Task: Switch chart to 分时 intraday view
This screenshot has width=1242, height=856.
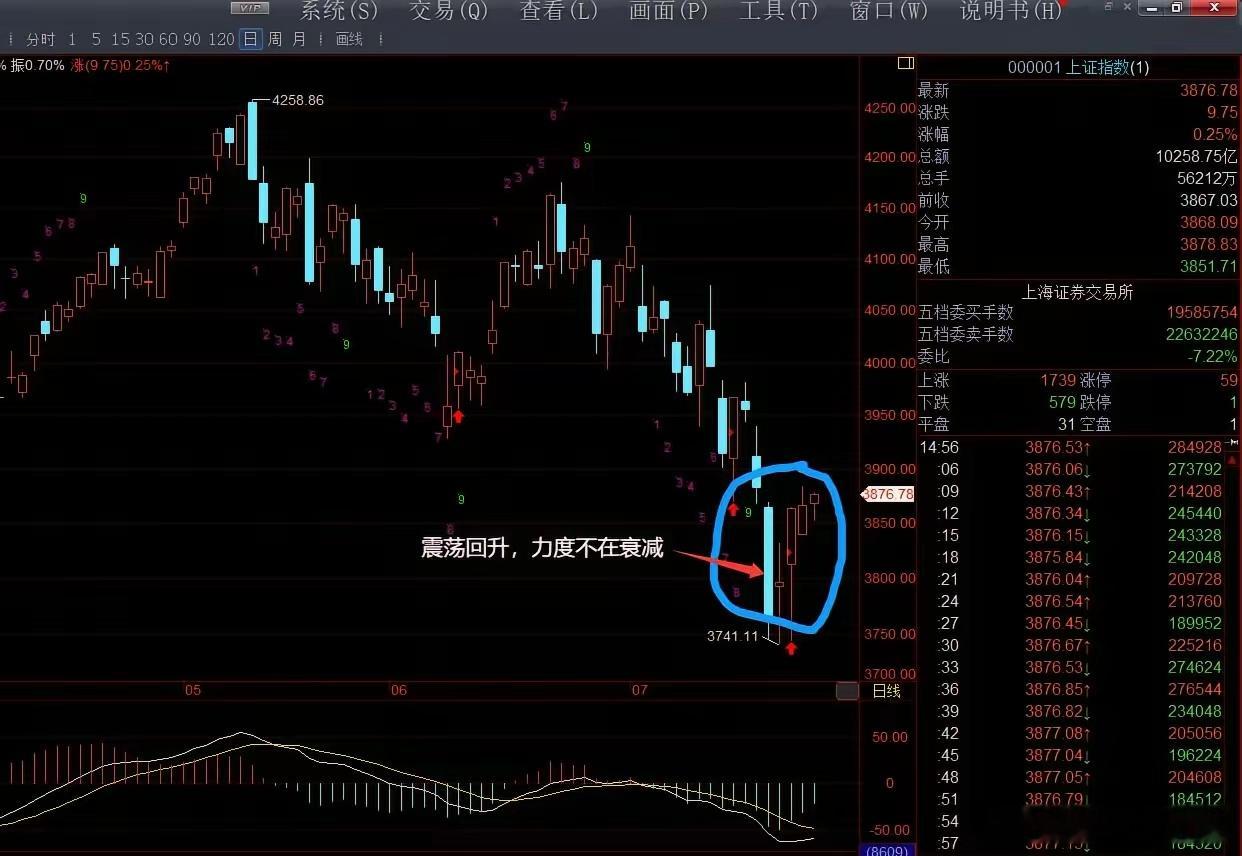Action: [x=40, y=40]
